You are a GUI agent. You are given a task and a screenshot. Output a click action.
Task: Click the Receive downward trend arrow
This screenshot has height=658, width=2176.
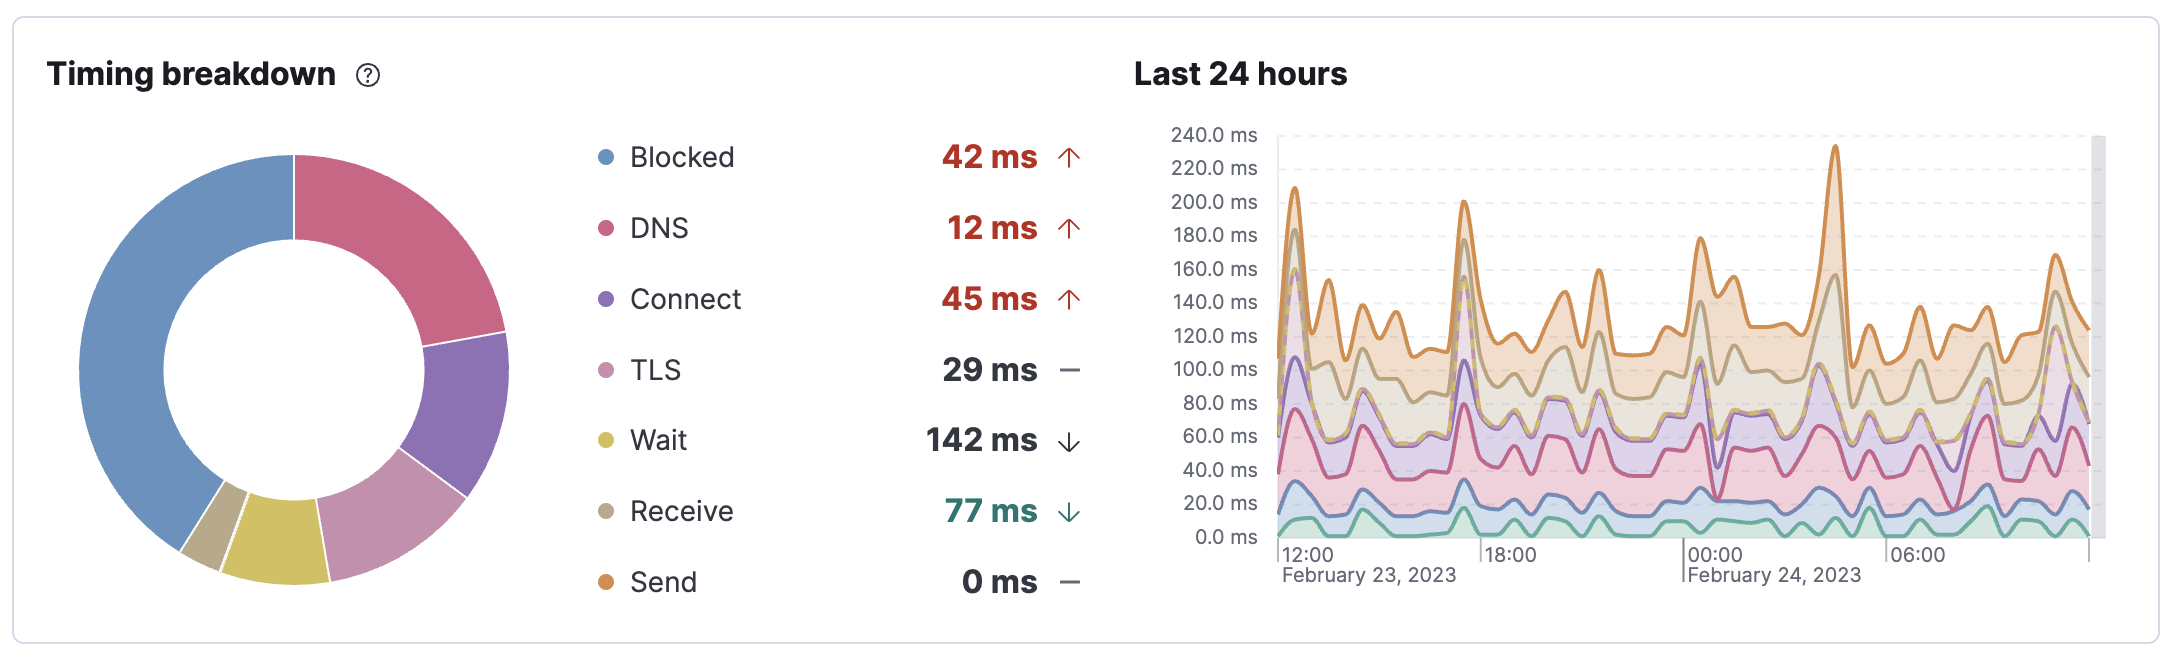[1069, 512]
